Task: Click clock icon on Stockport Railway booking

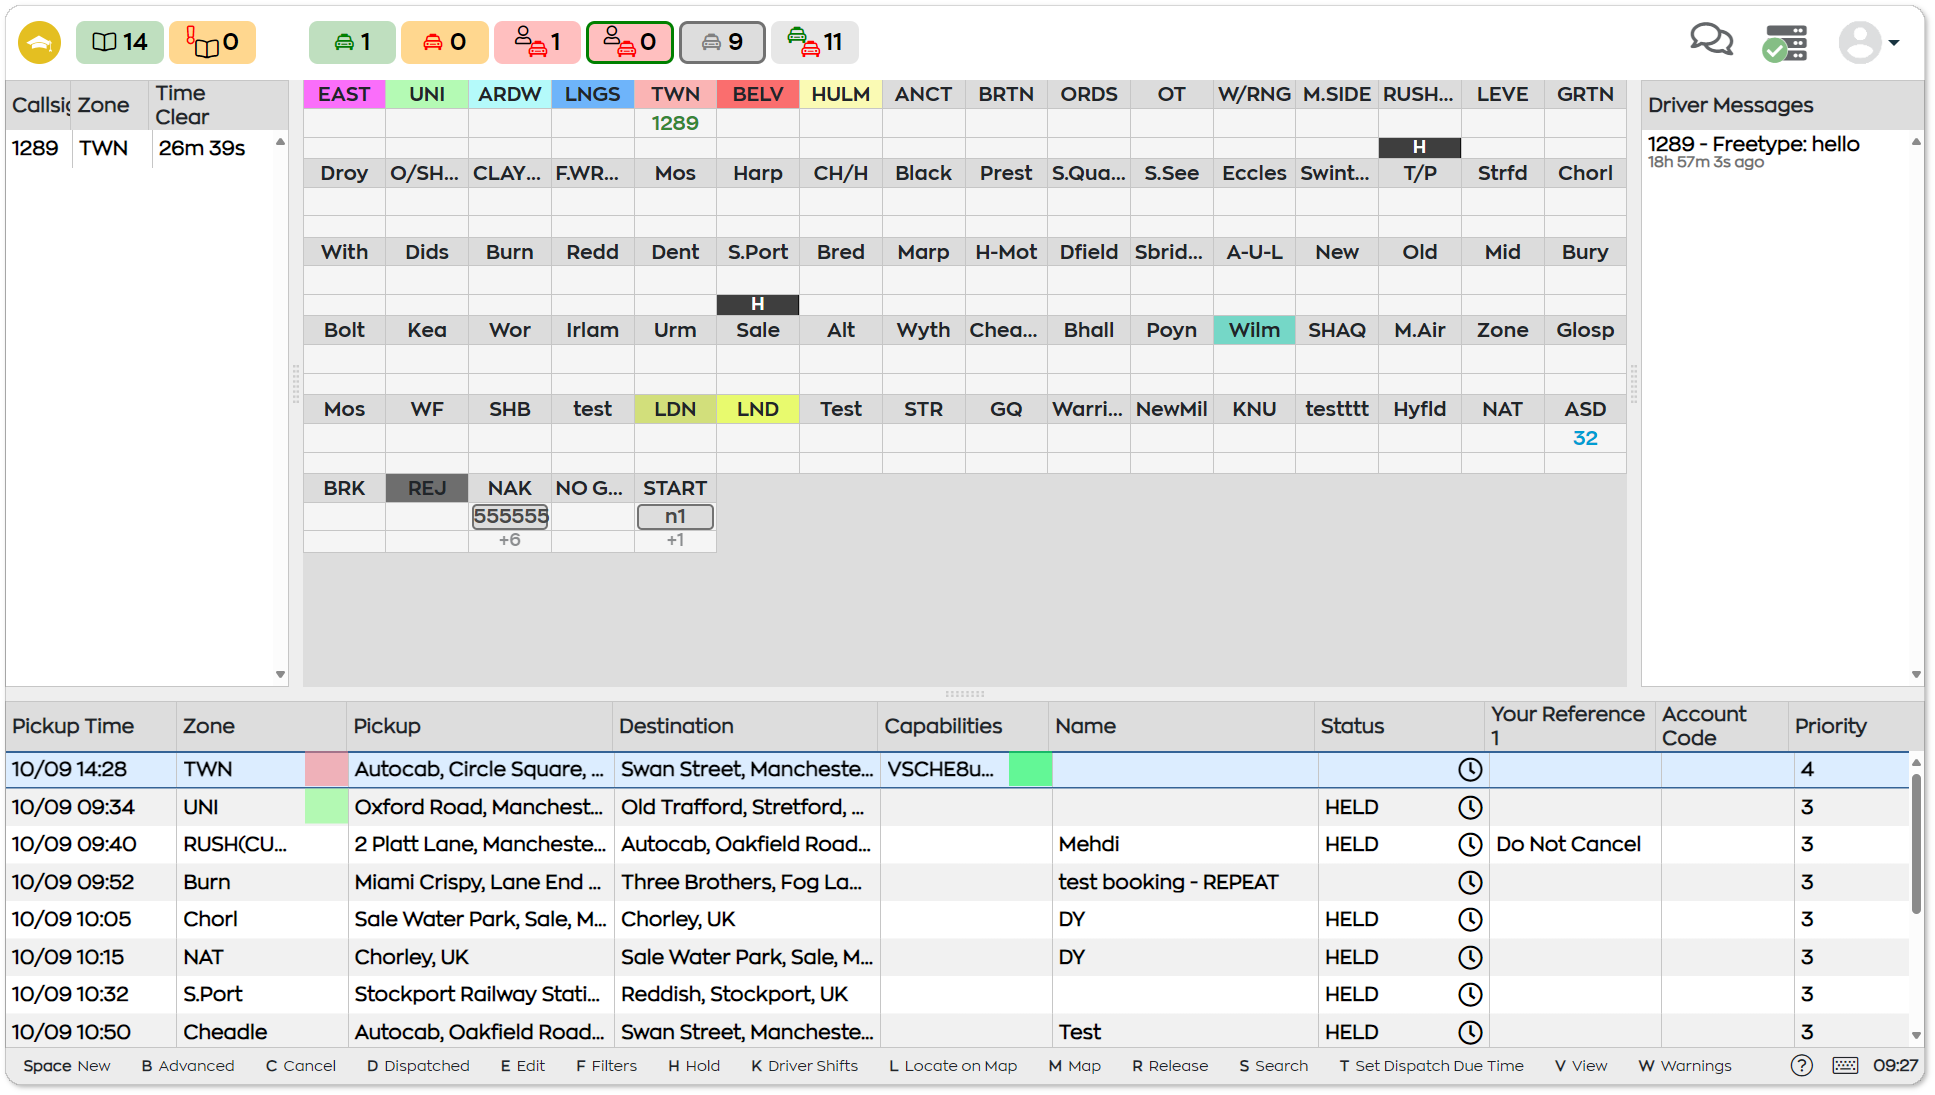Action: pos(1469,994)
